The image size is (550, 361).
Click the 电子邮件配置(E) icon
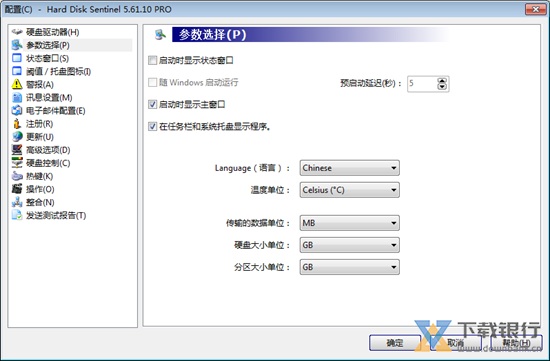click(17, 111)
